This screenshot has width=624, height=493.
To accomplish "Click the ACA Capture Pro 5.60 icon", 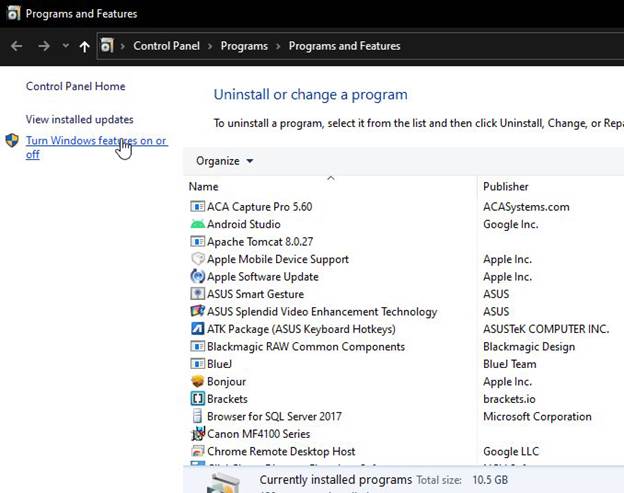I will [x=197, y=206].
